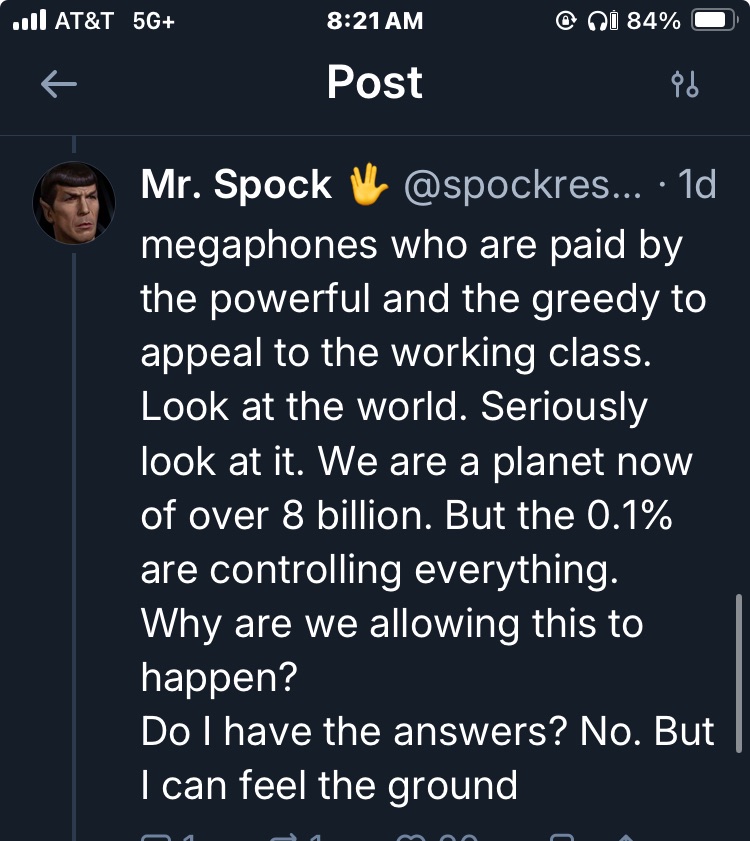Tap the Vulcan salute emoji

pyautogui.click(x=367, y=185)
